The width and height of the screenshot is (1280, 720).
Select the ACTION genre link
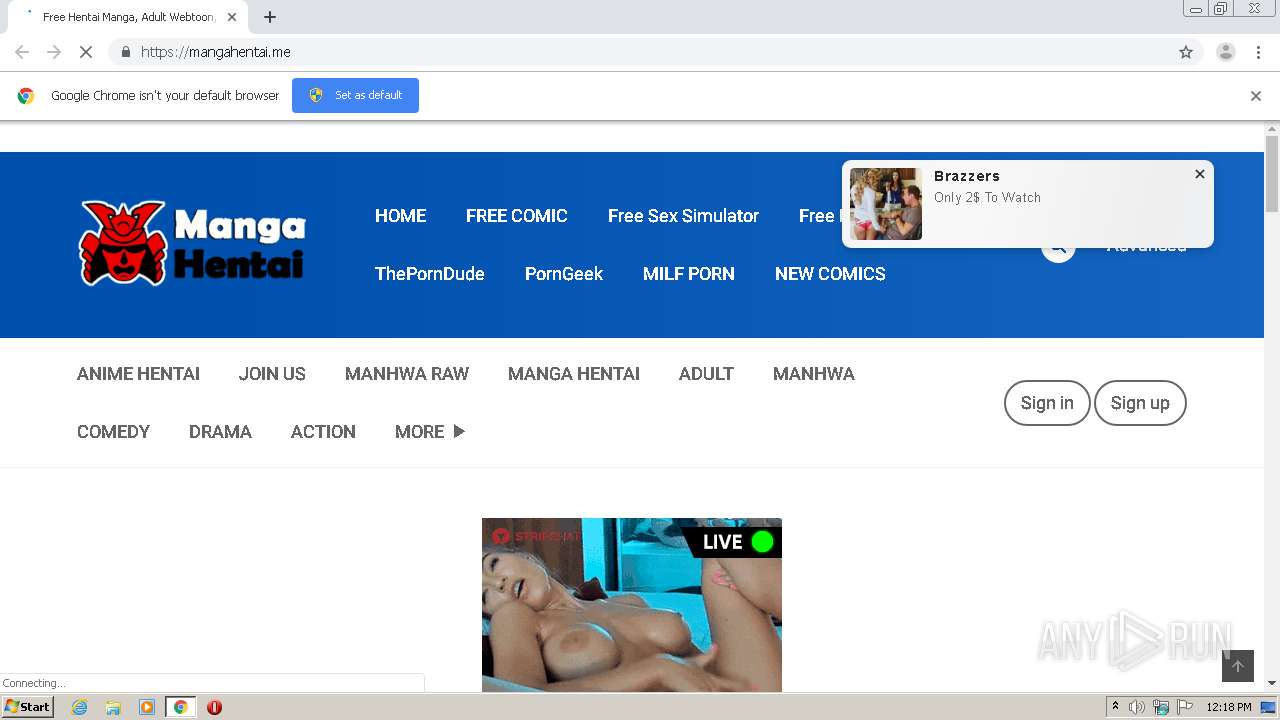point(323,432)
